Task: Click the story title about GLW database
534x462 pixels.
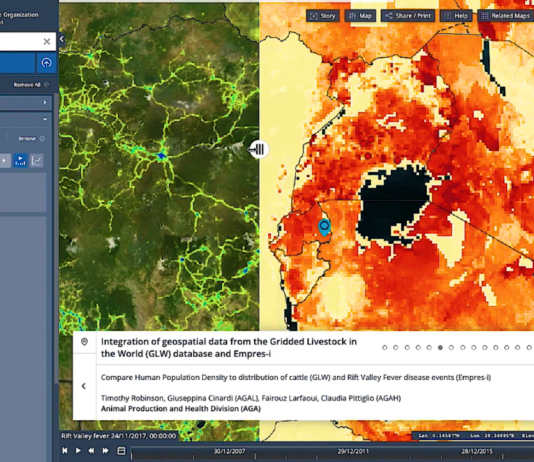Action: click(229, 348)
